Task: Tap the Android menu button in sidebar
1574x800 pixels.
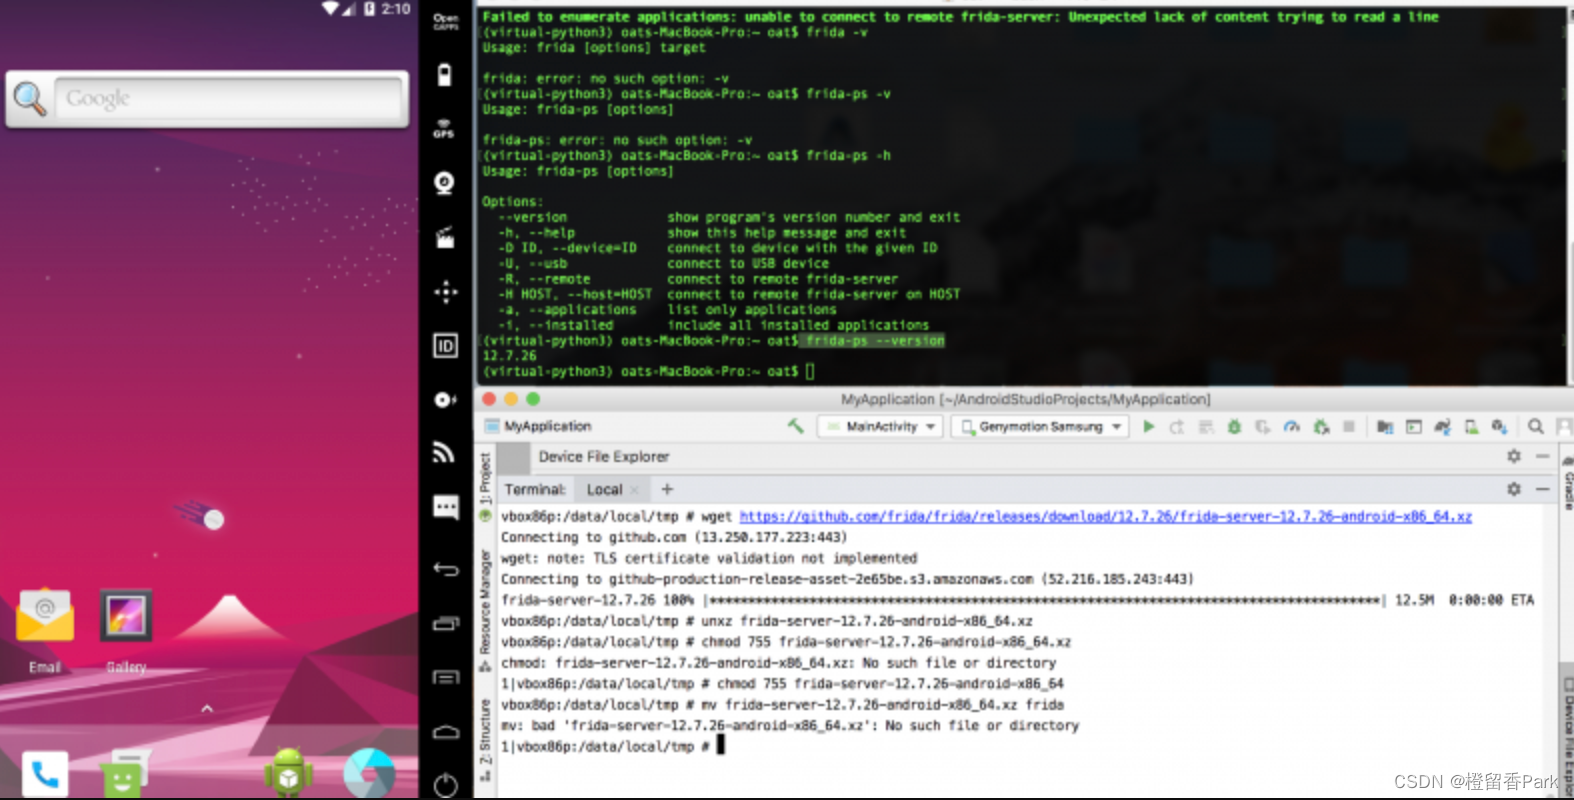Action: pyautogui.click(x=445, y=678)
